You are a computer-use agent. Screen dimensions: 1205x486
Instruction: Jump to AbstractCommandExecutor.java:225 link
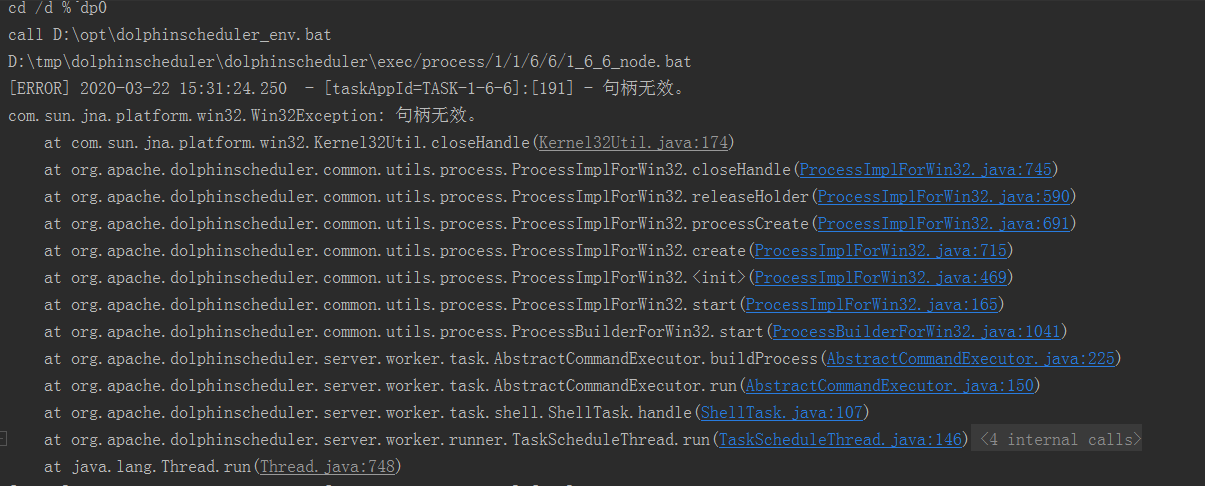tap(969, 358)
